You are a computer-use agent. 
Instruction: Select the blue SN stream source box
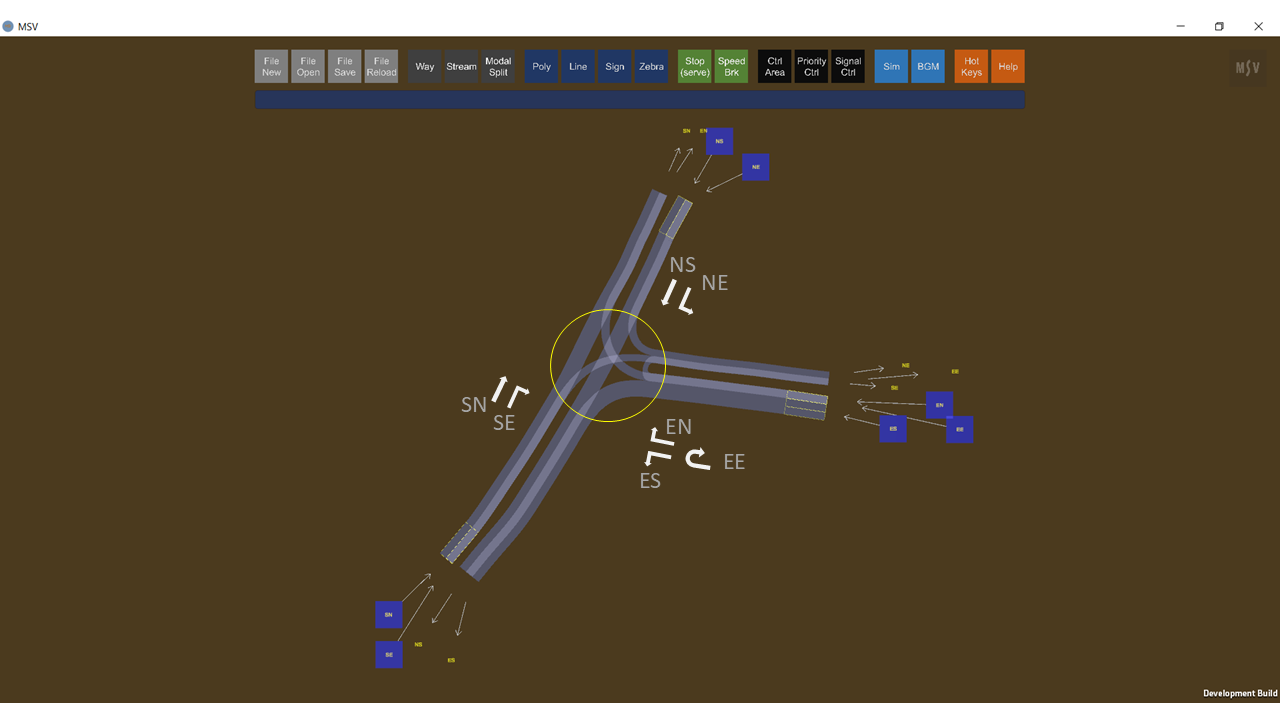389,615
